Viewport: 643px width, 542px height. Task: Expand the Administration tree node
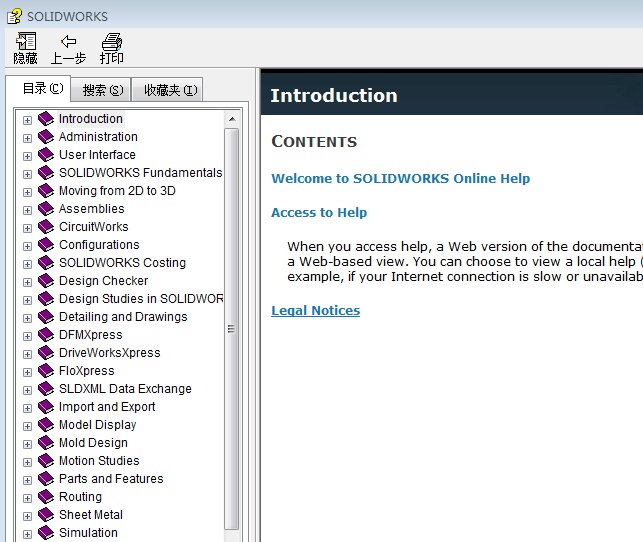click(x=27, y=139)
